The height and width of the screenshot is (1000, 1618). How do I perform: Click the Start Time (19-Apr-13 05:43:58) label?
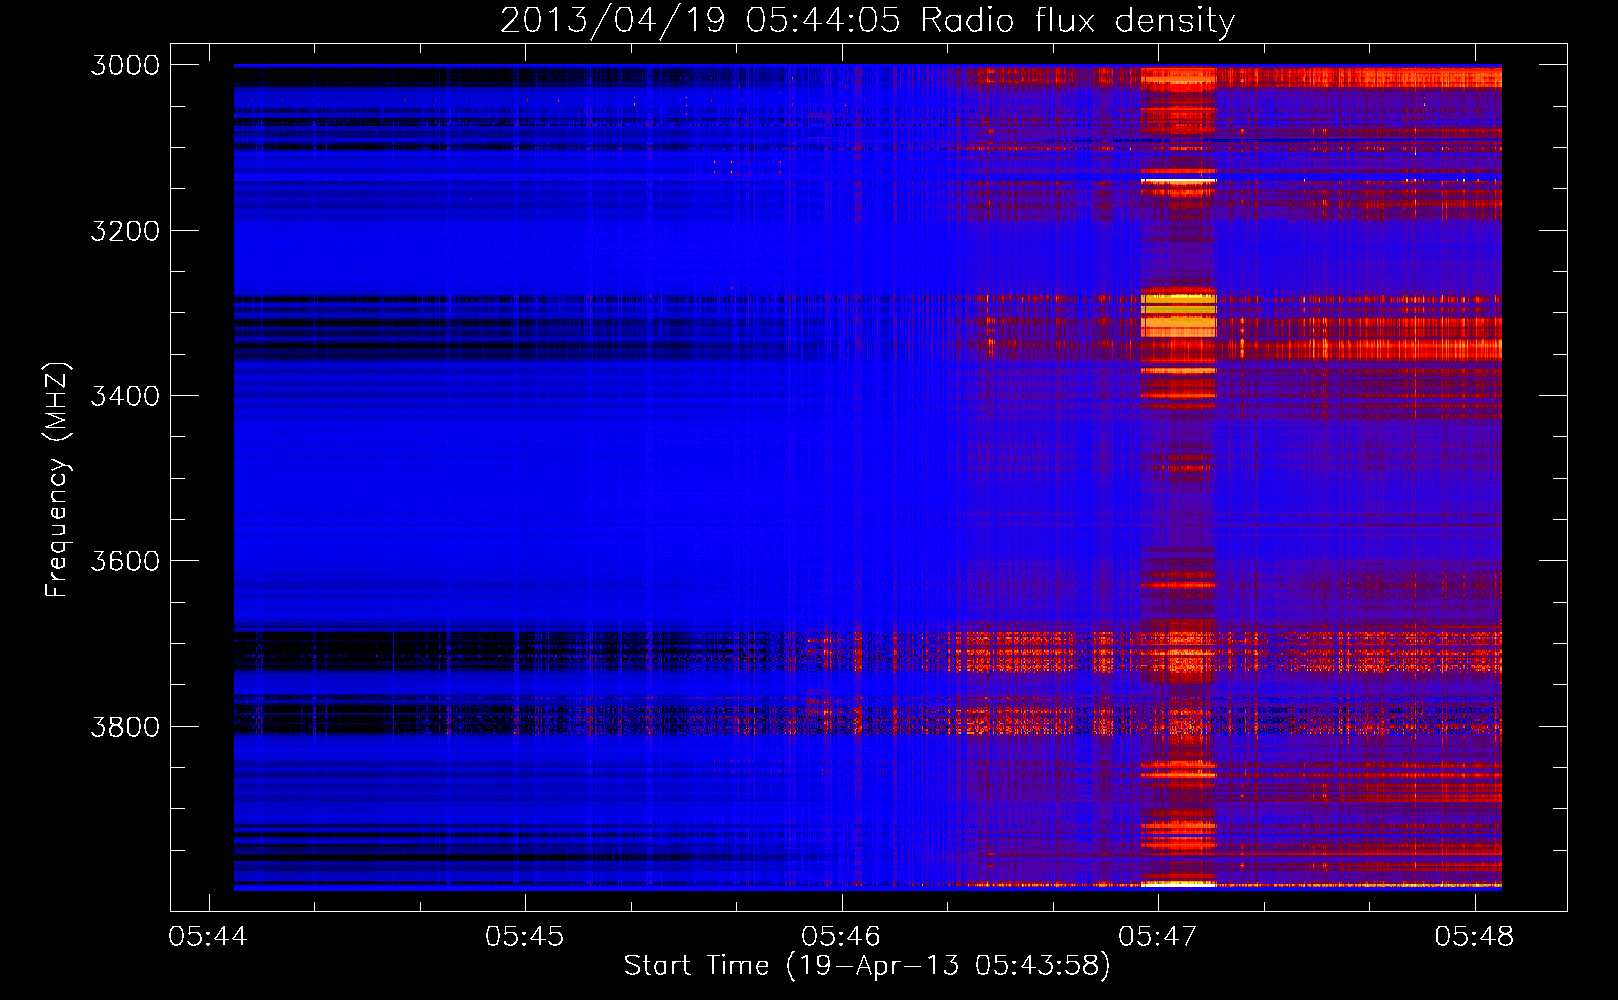tap(867, 966)
